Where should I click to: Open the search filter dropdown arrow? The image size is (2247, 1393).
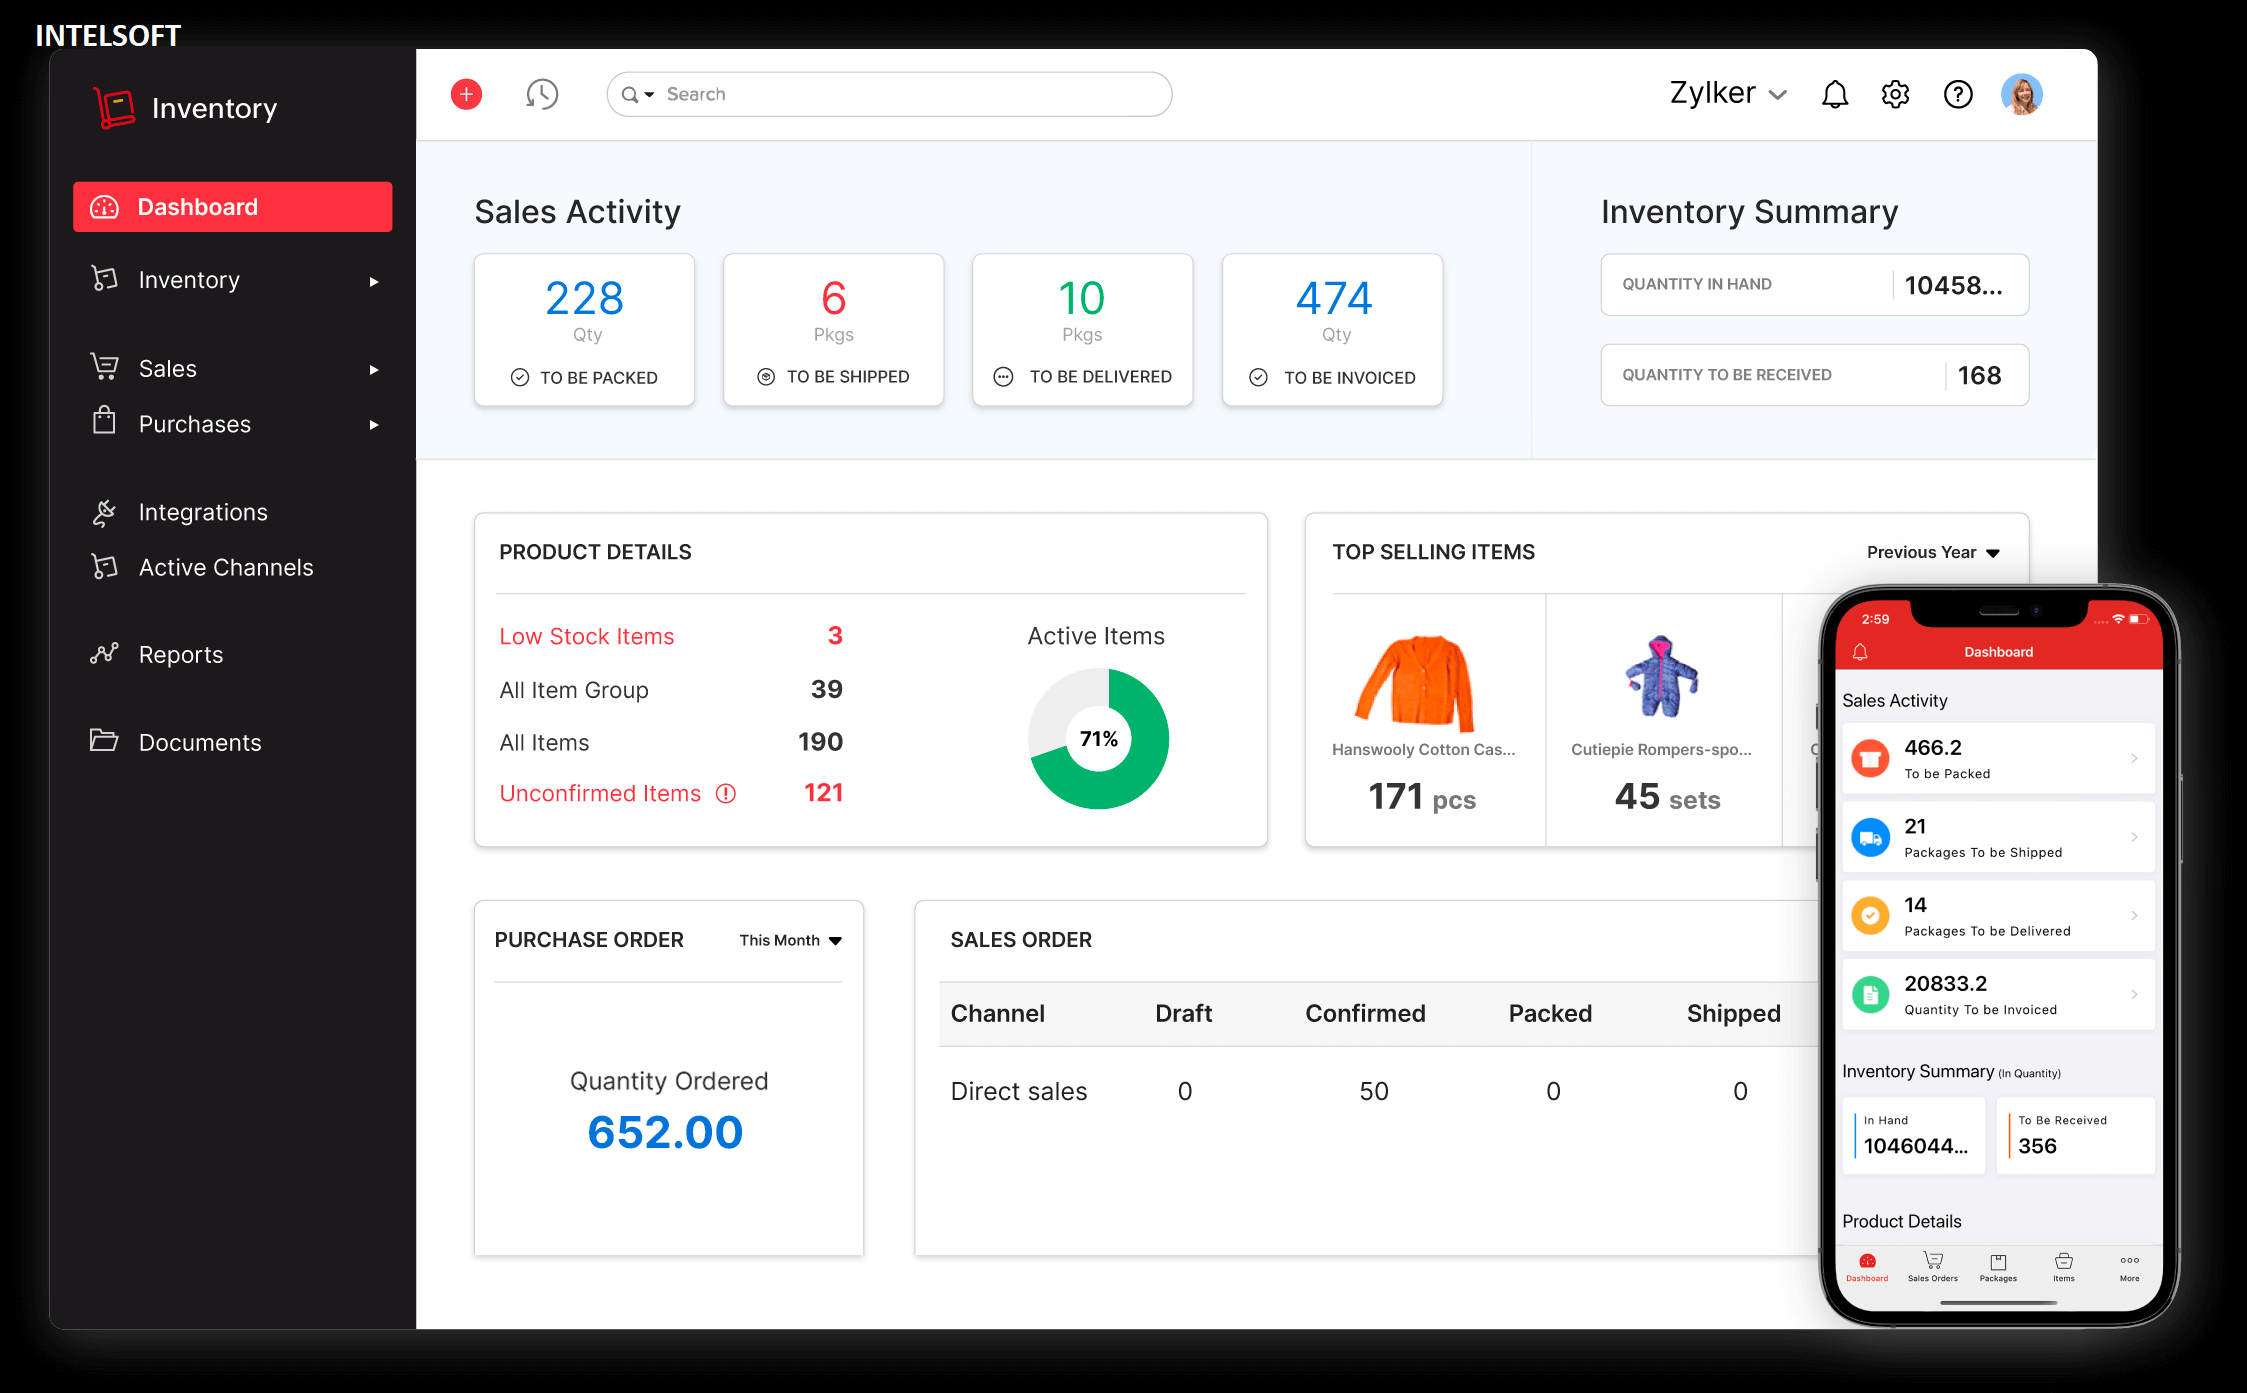pos(649,95)
